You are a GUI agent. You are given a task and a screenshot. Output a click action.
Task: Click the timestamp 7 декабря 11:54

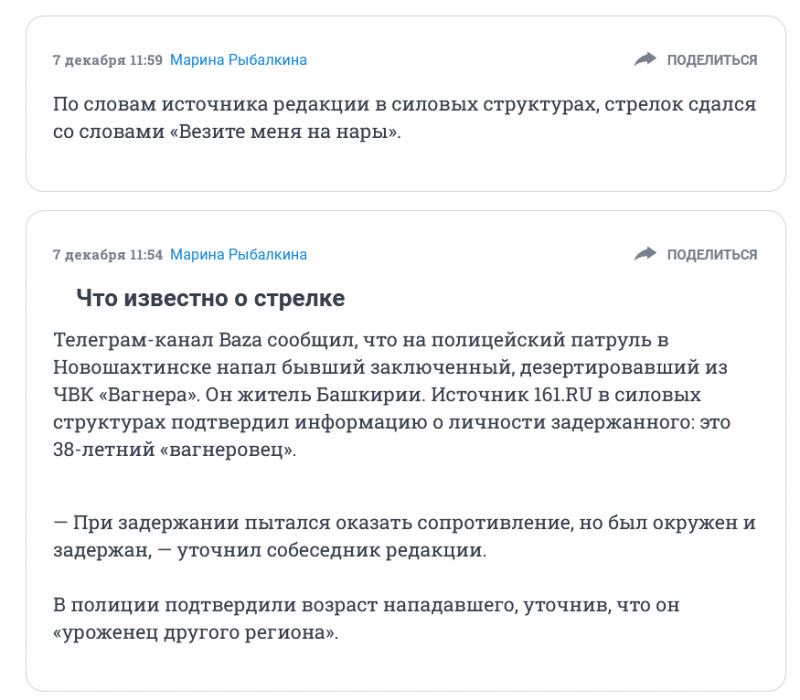point(107,254)
